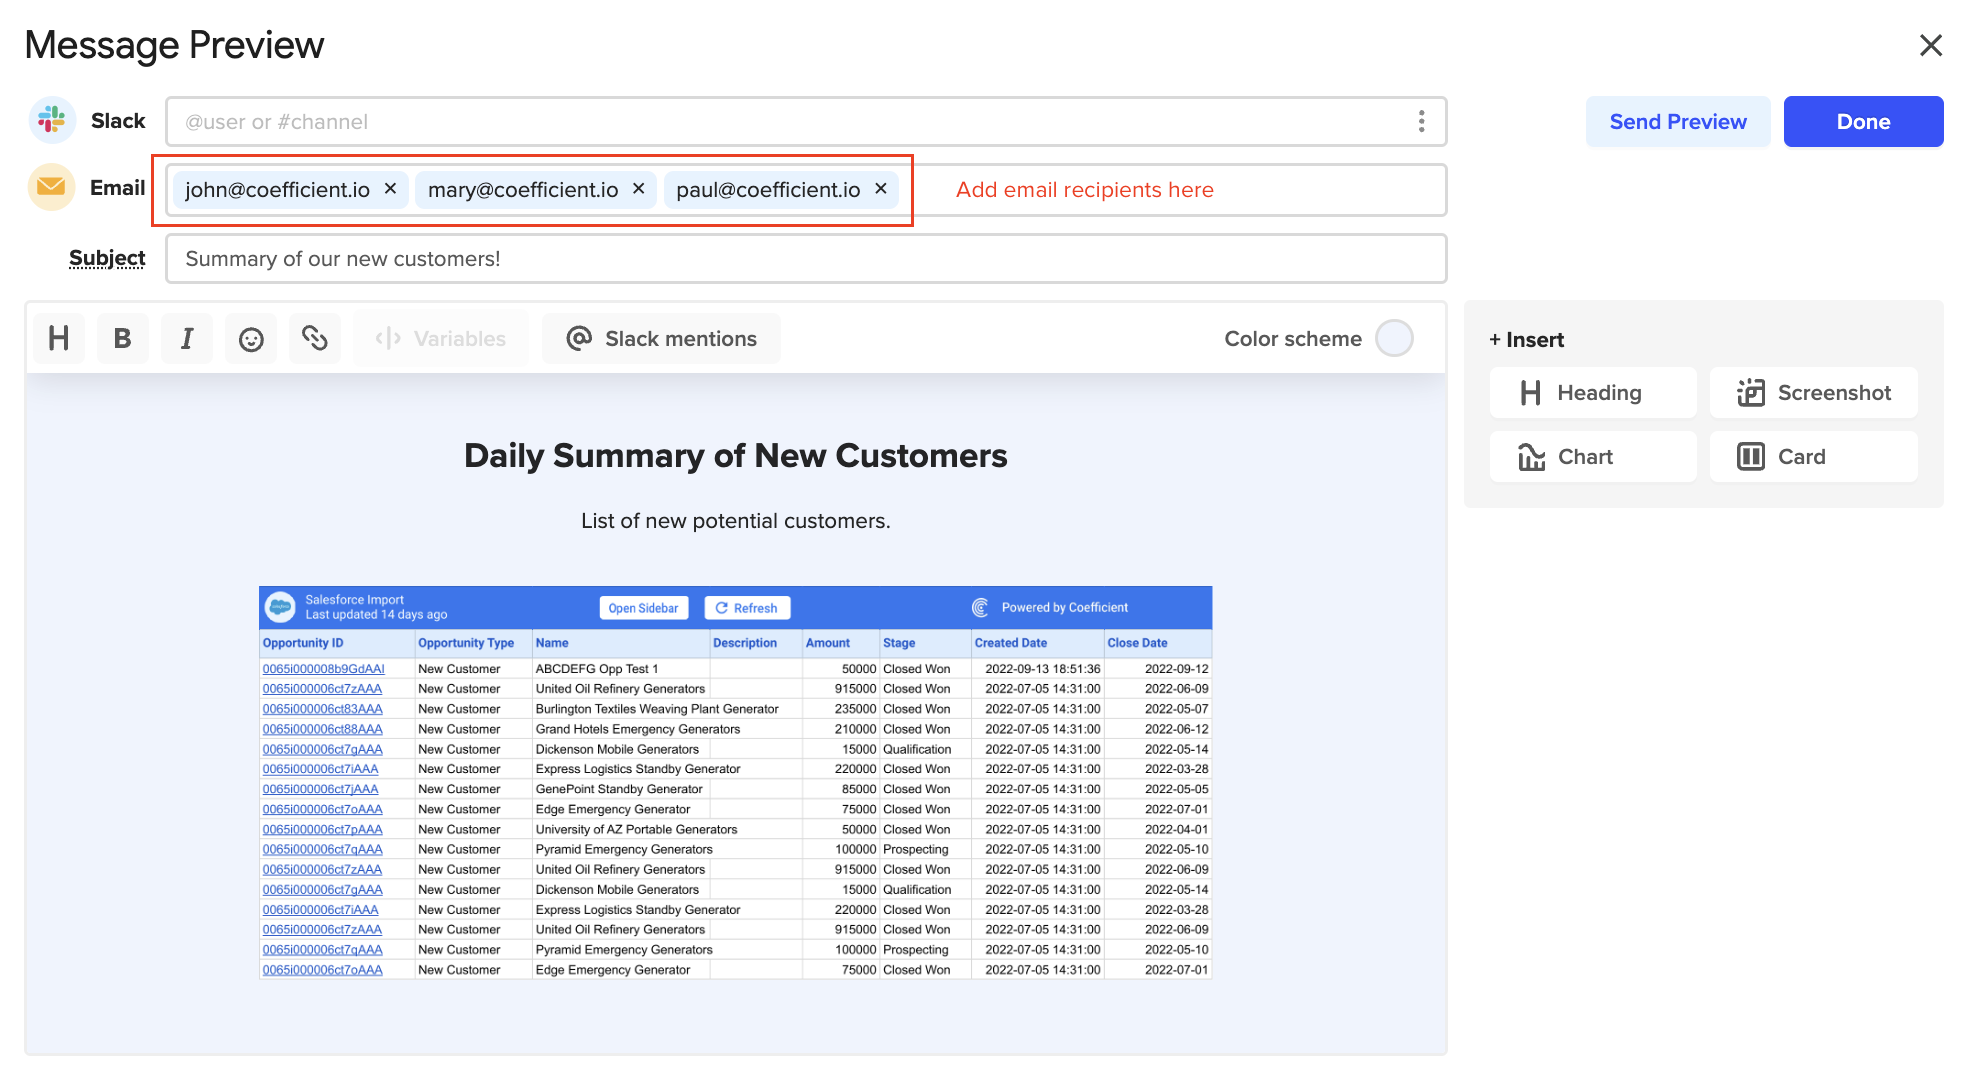This screenshot has width=1964, height=1078.
Task: Toggle Italic formatting
Action: point(187,339)
